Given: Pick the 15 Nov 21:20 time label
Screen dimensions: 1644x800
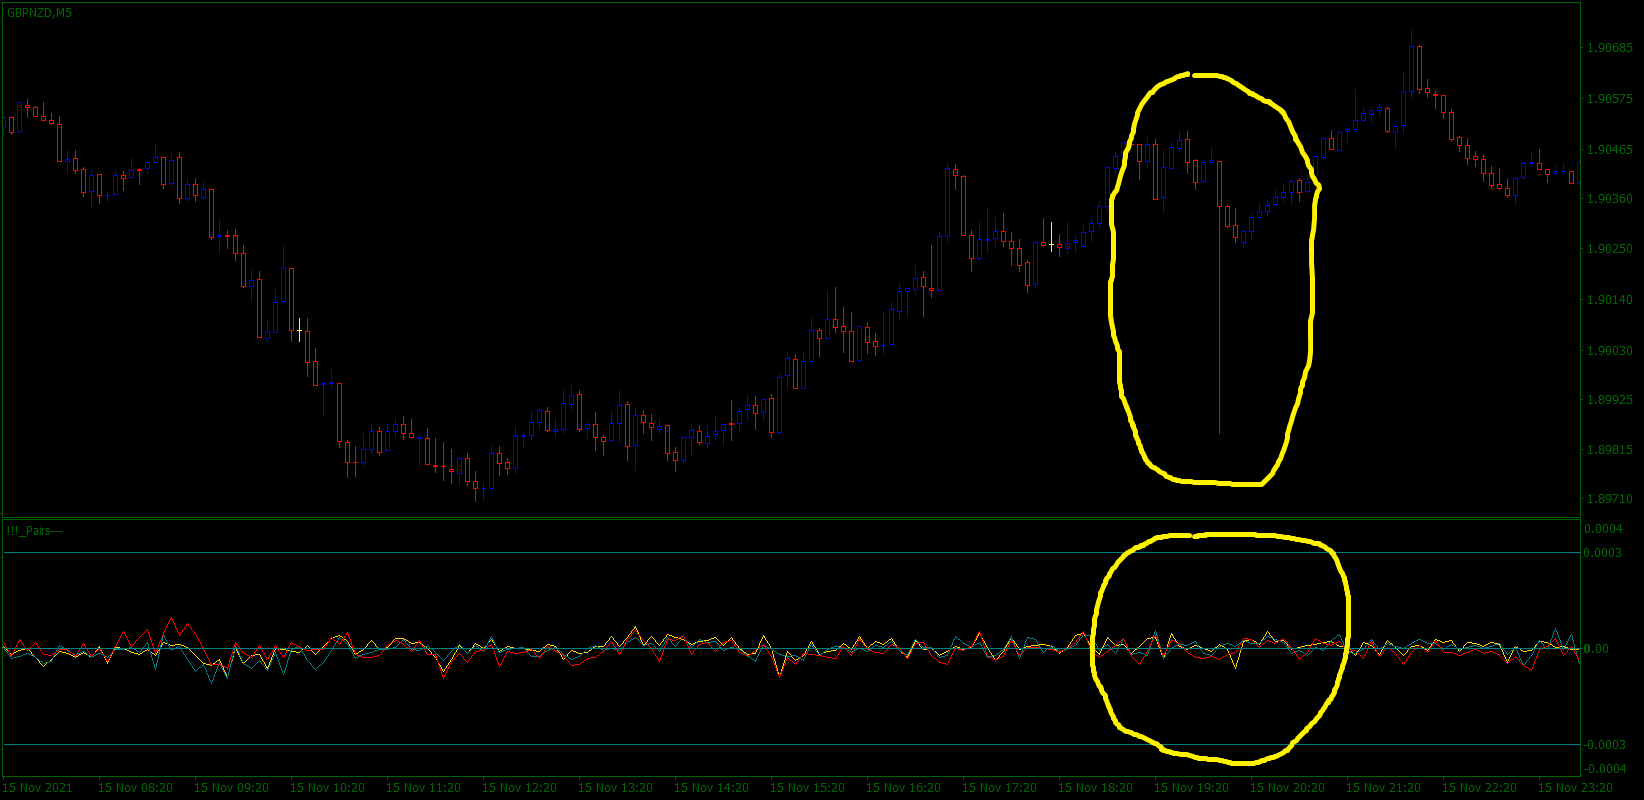Looking at the screenshot, I should (1383, 788).
